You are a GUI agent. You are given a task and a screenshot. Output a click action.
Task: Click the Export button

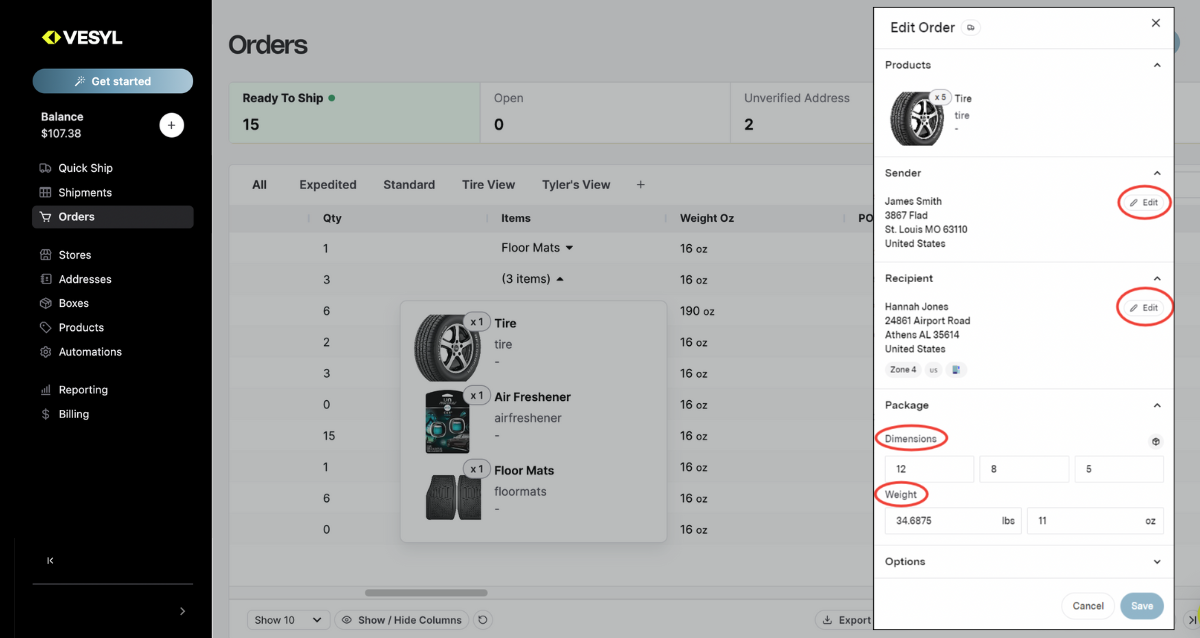(845, 620)
